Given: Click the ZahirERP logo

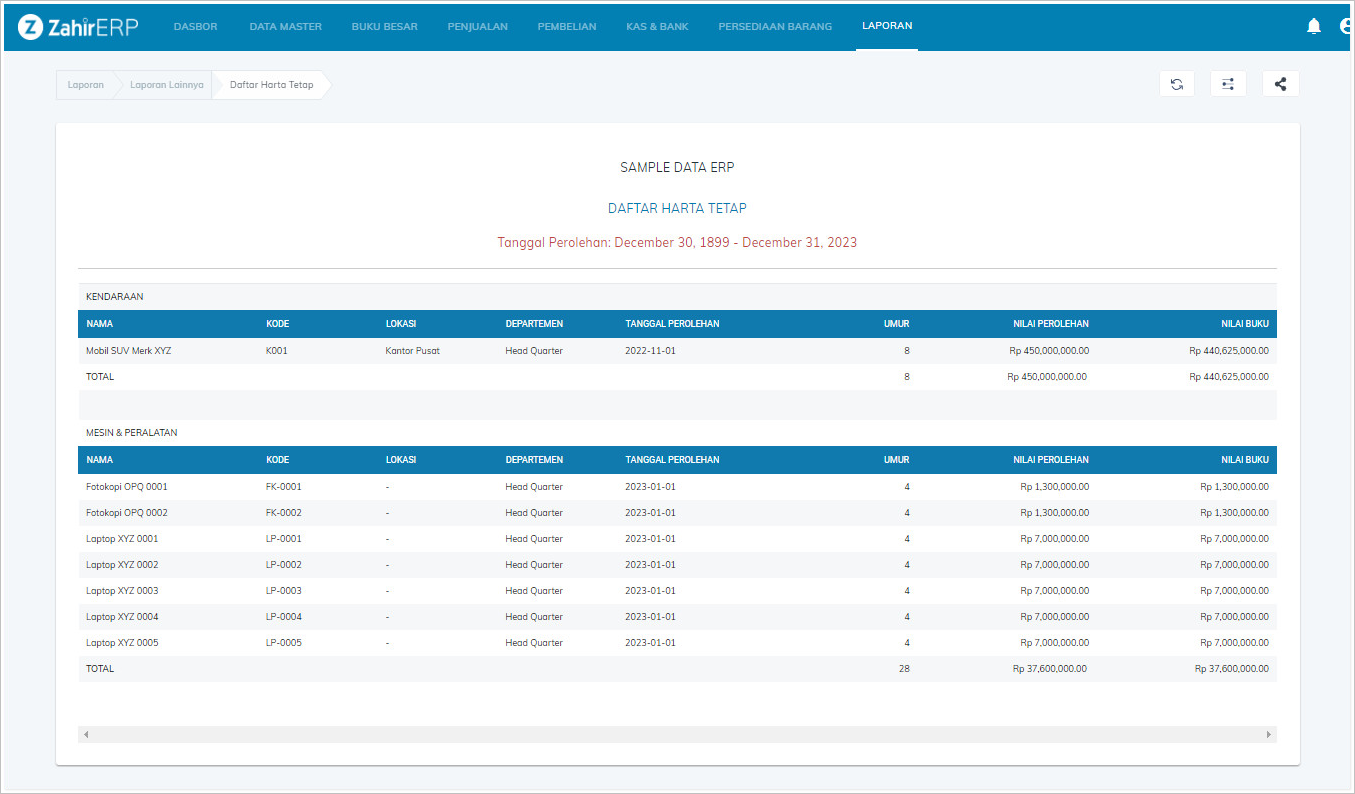Looking at the screenshot, I should [78, 27].
